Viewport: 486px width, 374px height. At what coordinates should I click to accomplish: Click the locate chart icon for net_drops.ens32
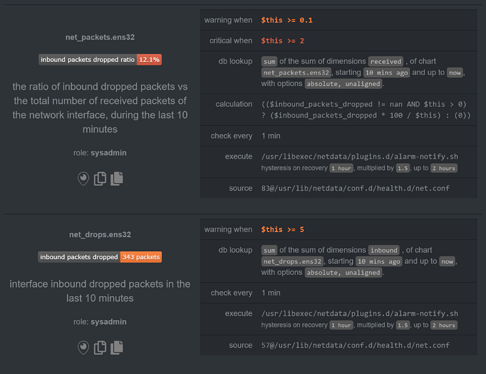[x=83, y=348]
